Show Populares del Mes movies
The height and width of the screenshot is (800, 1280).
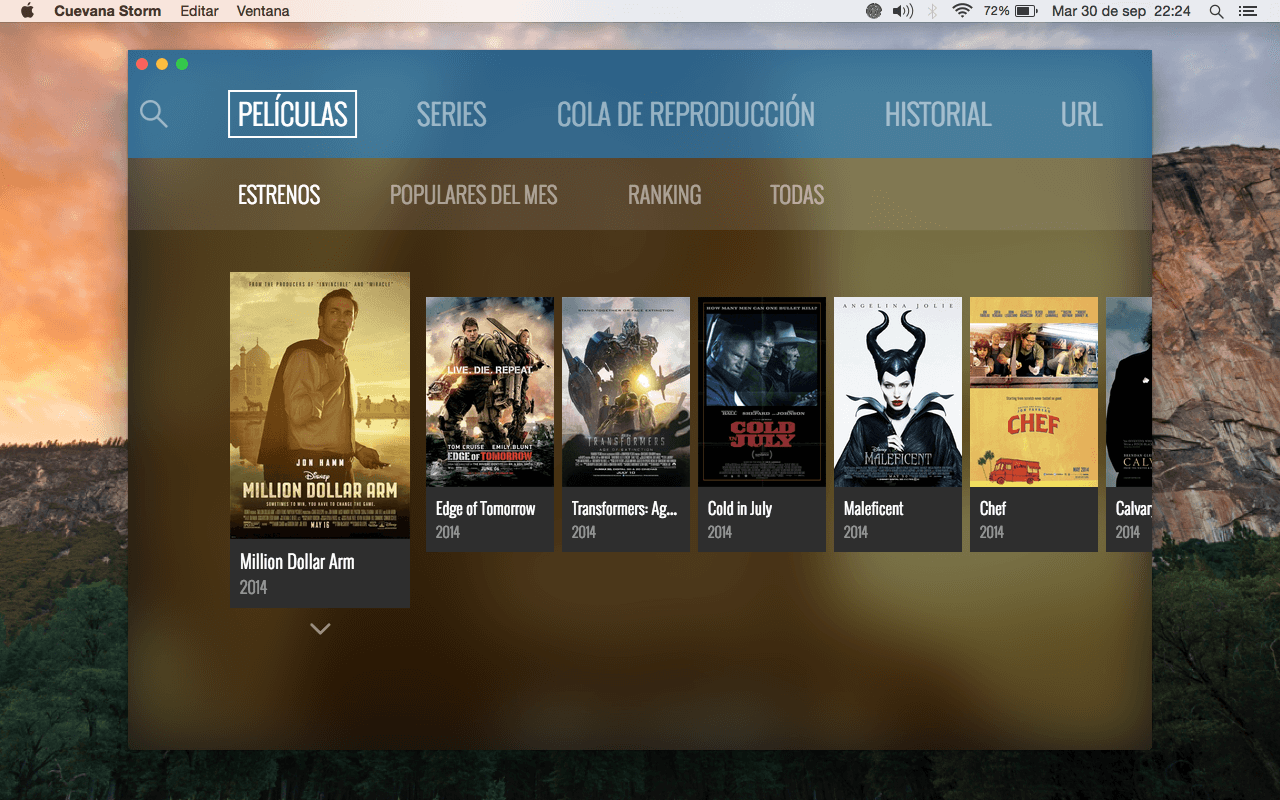473,195
